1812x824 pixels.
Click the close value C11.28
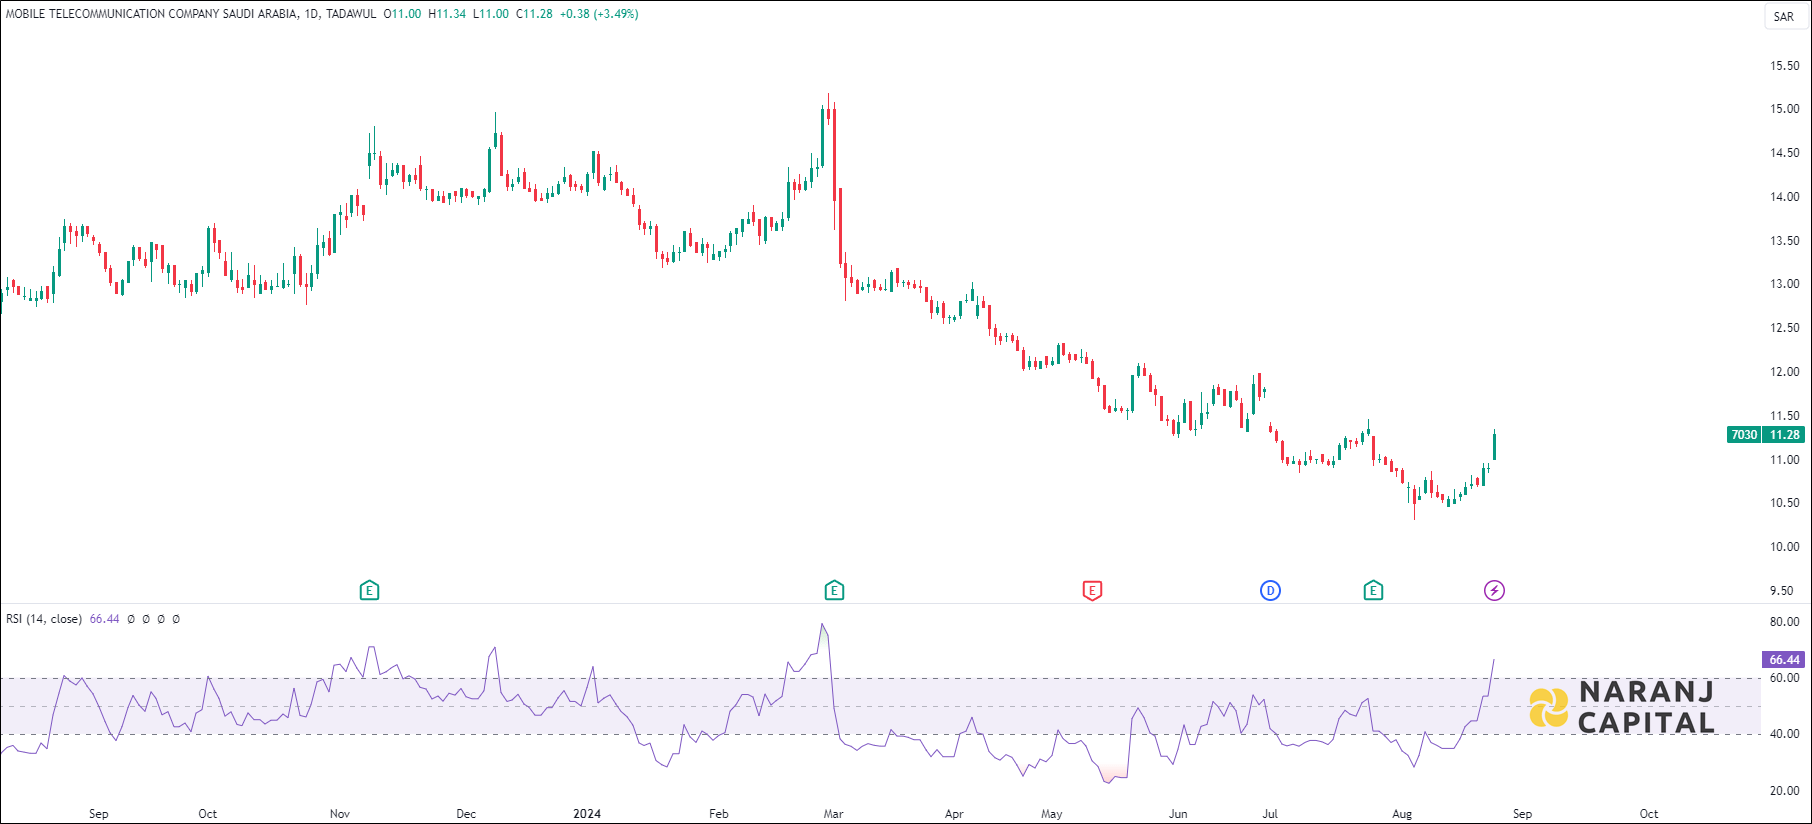(x=534, y=14)
